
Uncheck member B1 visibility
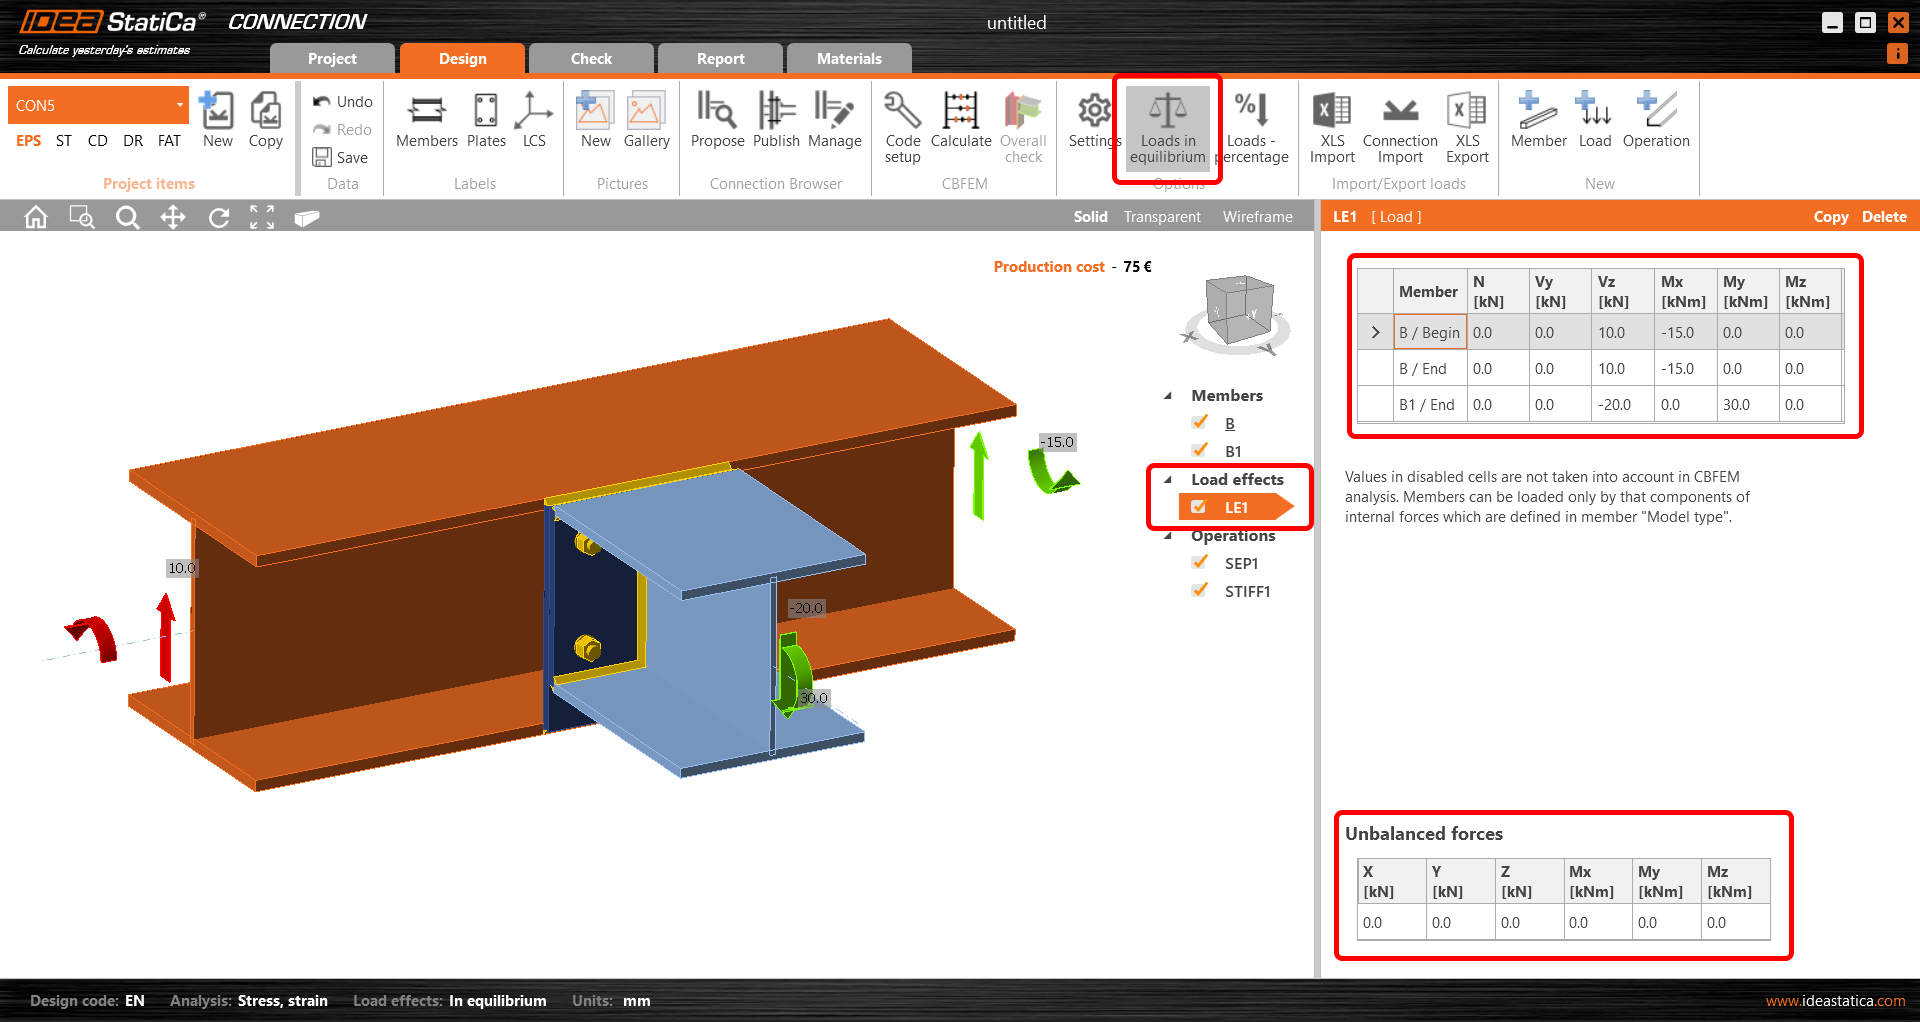tap(1200, 451)
